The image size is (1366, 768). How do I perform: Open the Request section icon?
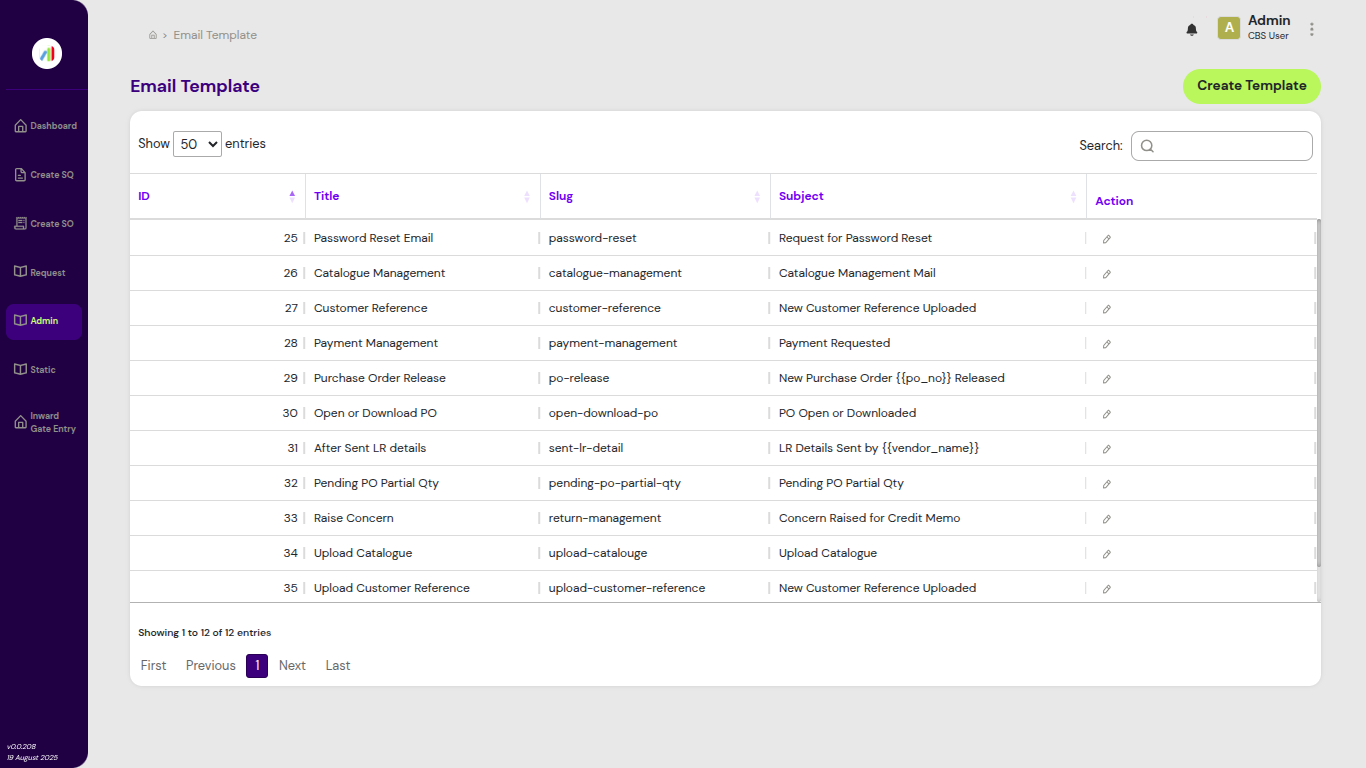coord(45,271)
